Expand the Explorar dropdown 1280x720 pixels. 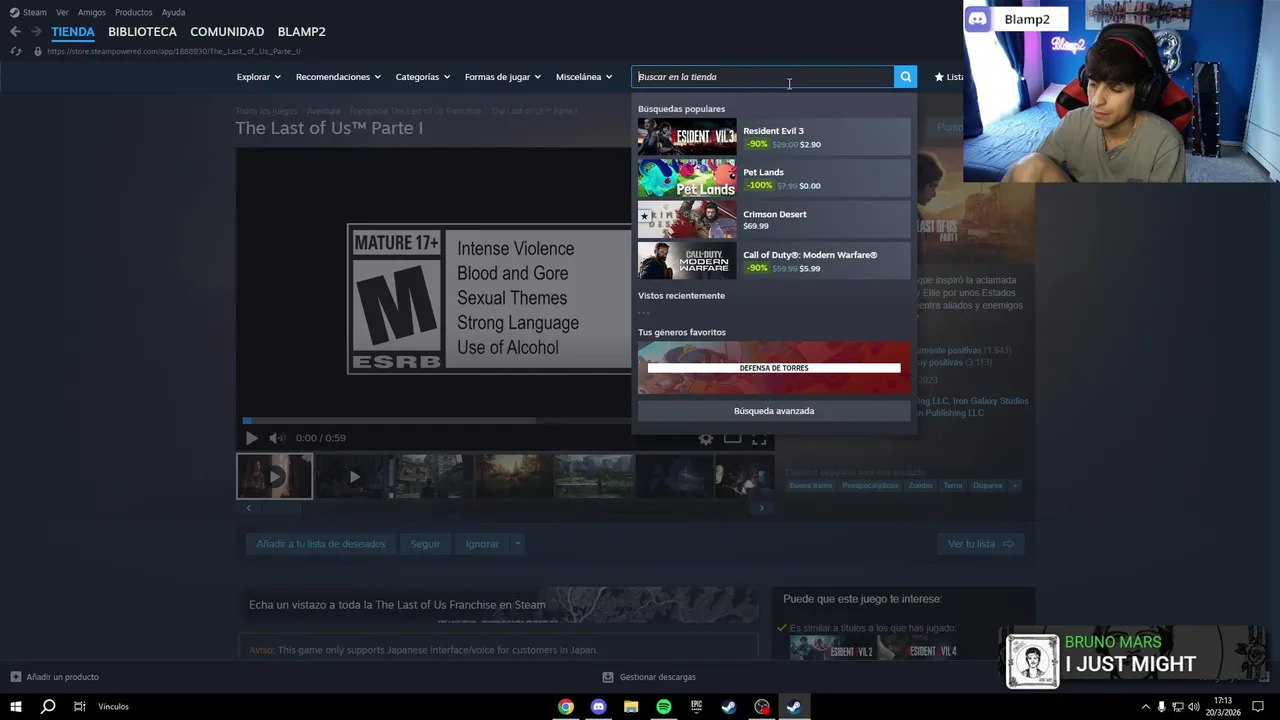259,77
